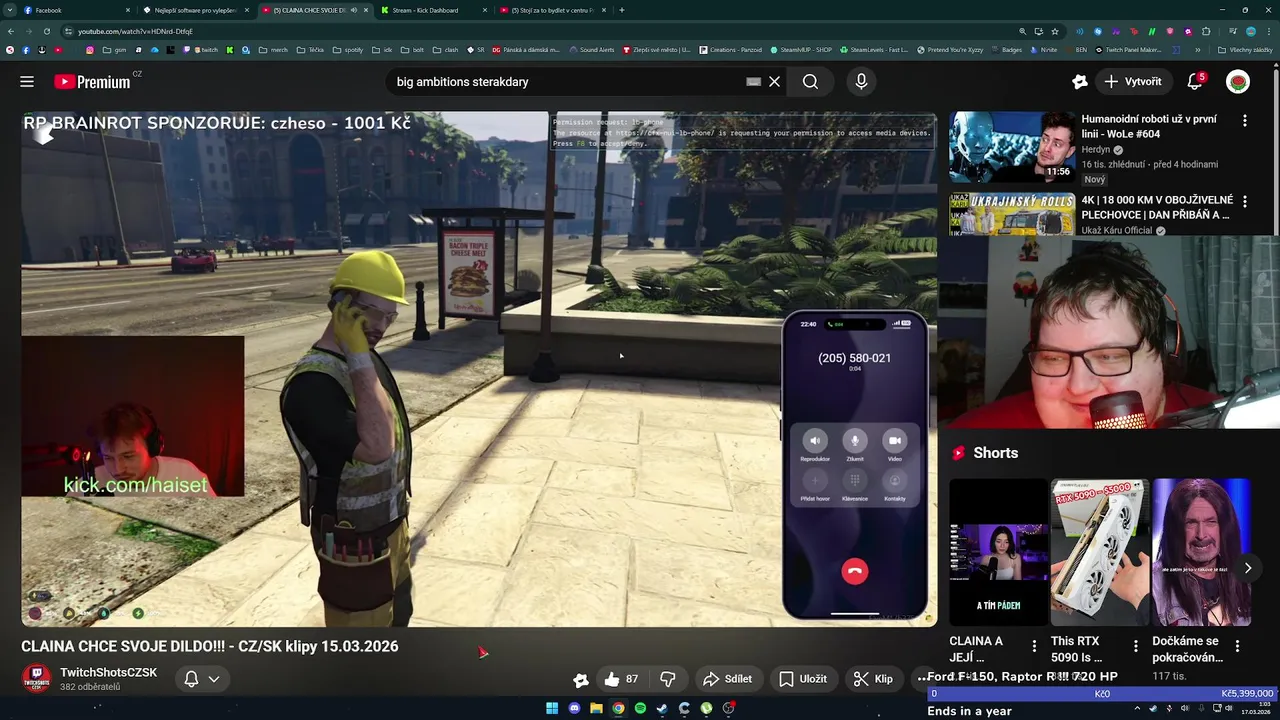Save the video with Uložit

tap(803, 679)
